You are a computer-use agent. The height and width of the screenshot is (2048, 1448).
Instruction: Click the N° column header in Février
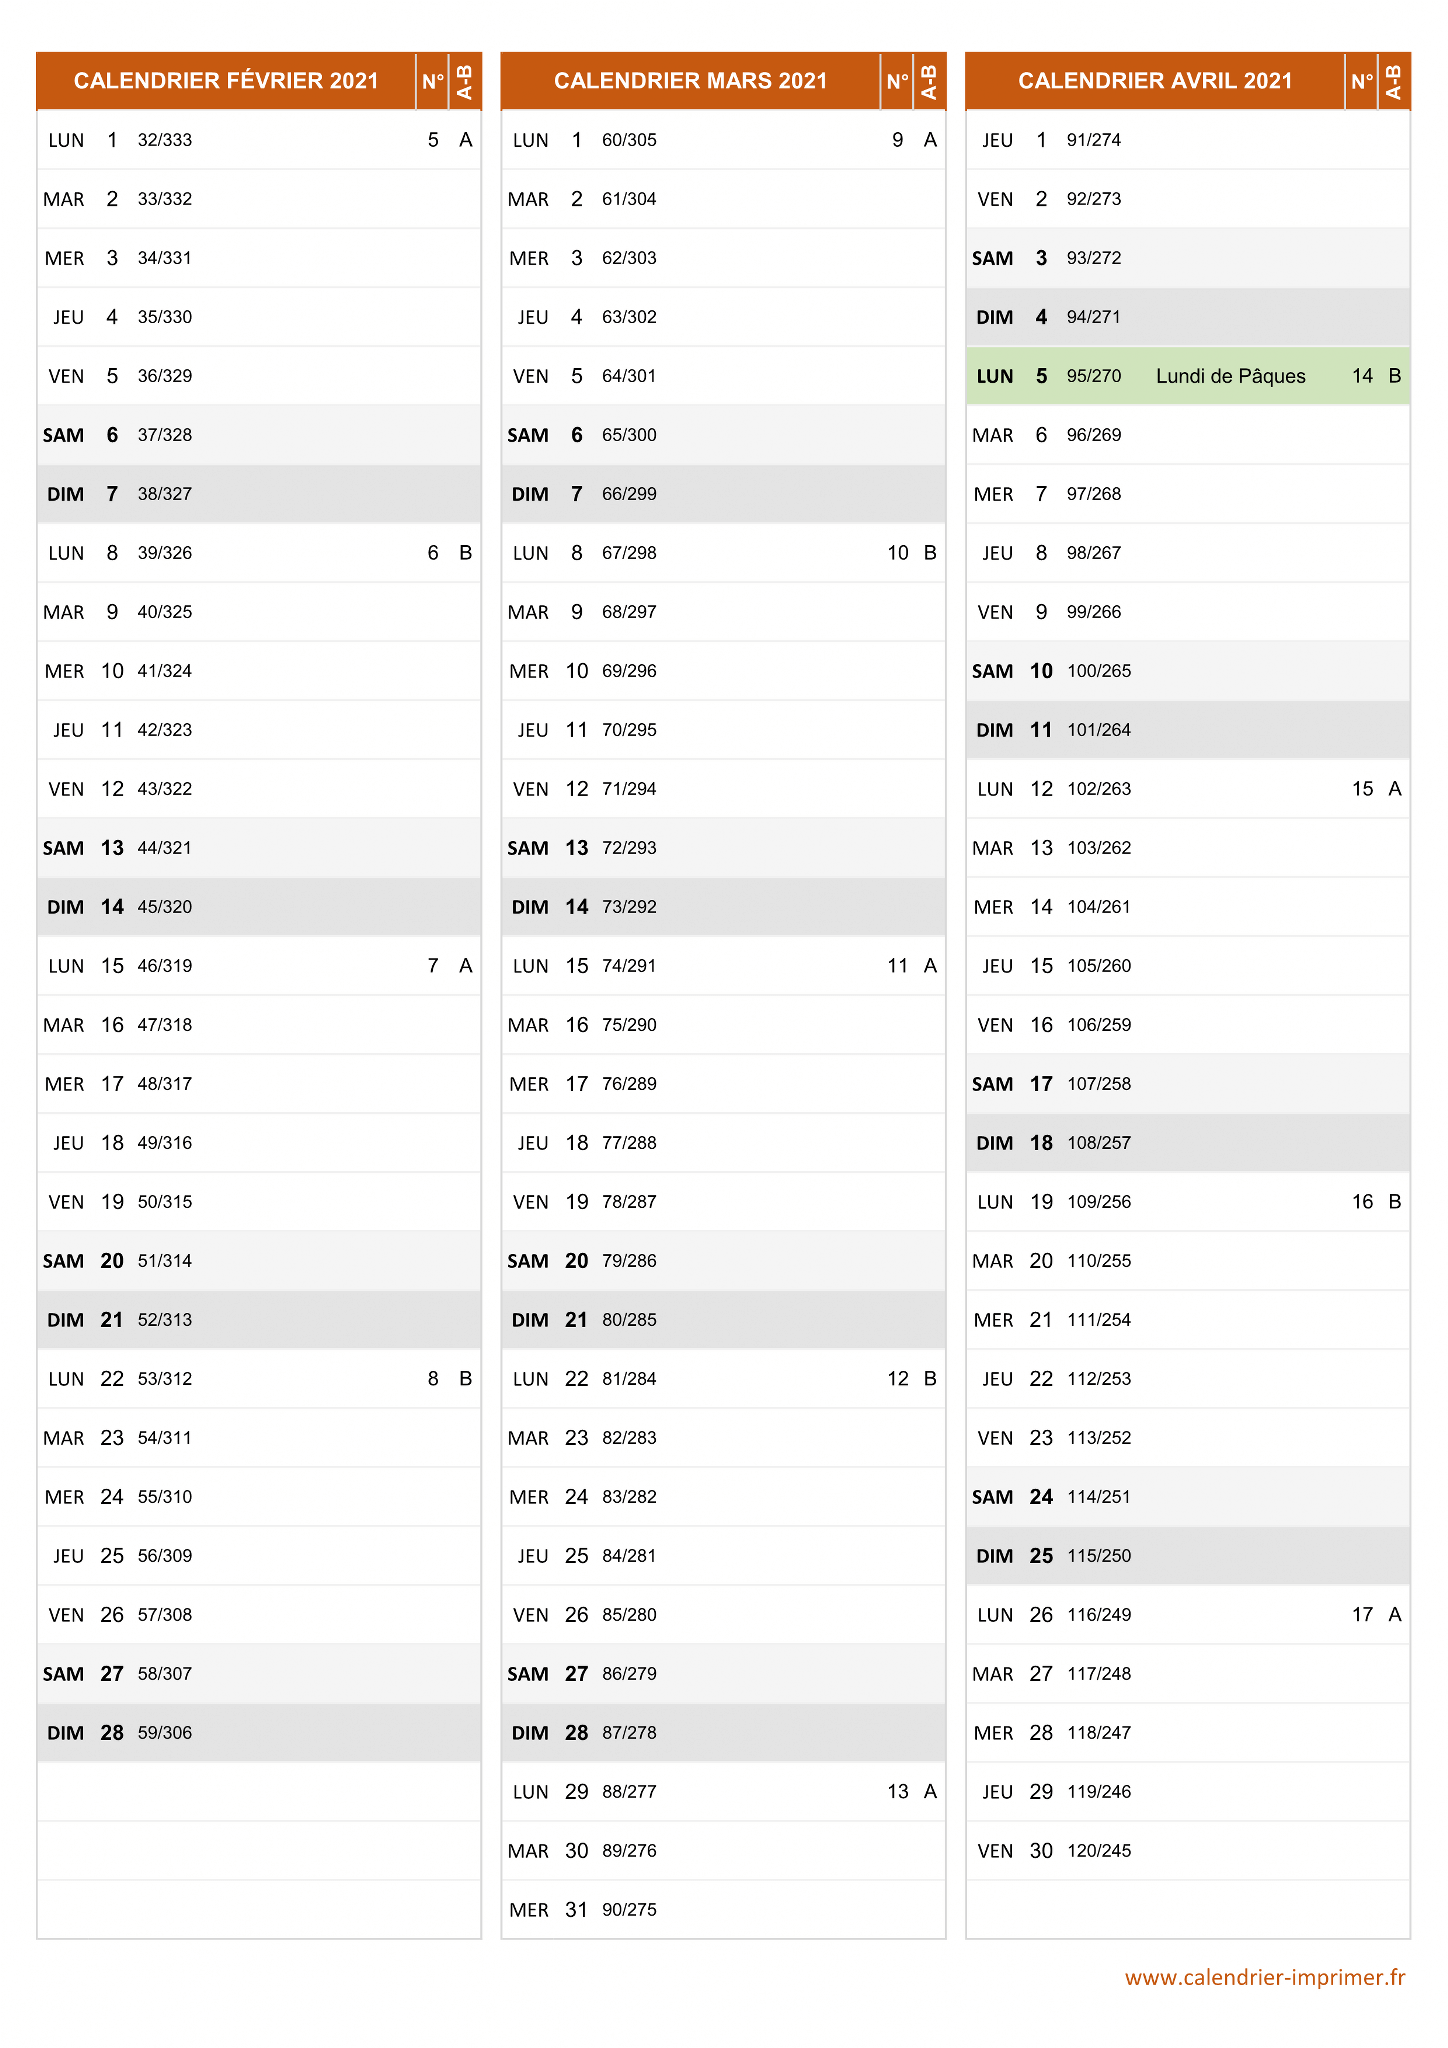[433, 81]
